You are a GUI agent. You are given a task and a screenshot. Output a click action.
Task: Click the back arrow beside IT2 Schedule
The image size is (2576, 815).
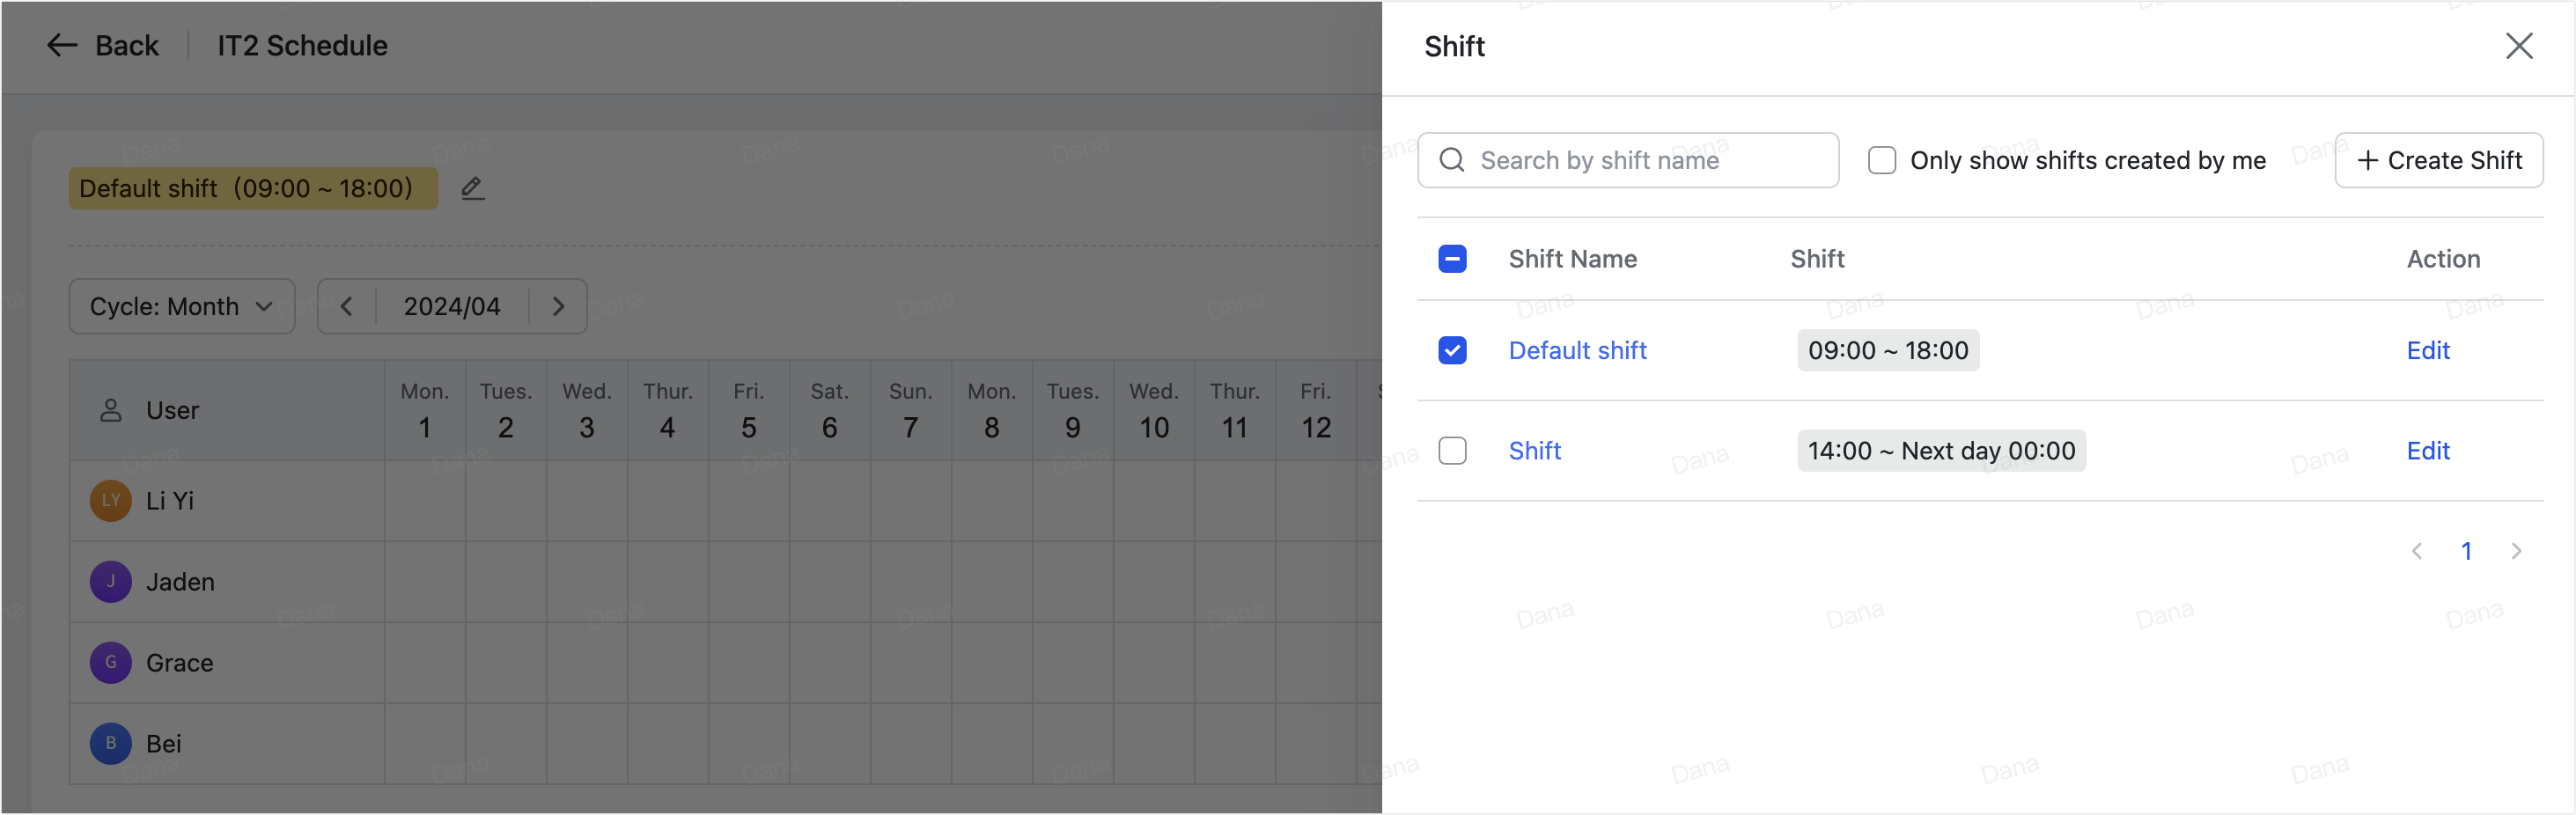point(61,45)
